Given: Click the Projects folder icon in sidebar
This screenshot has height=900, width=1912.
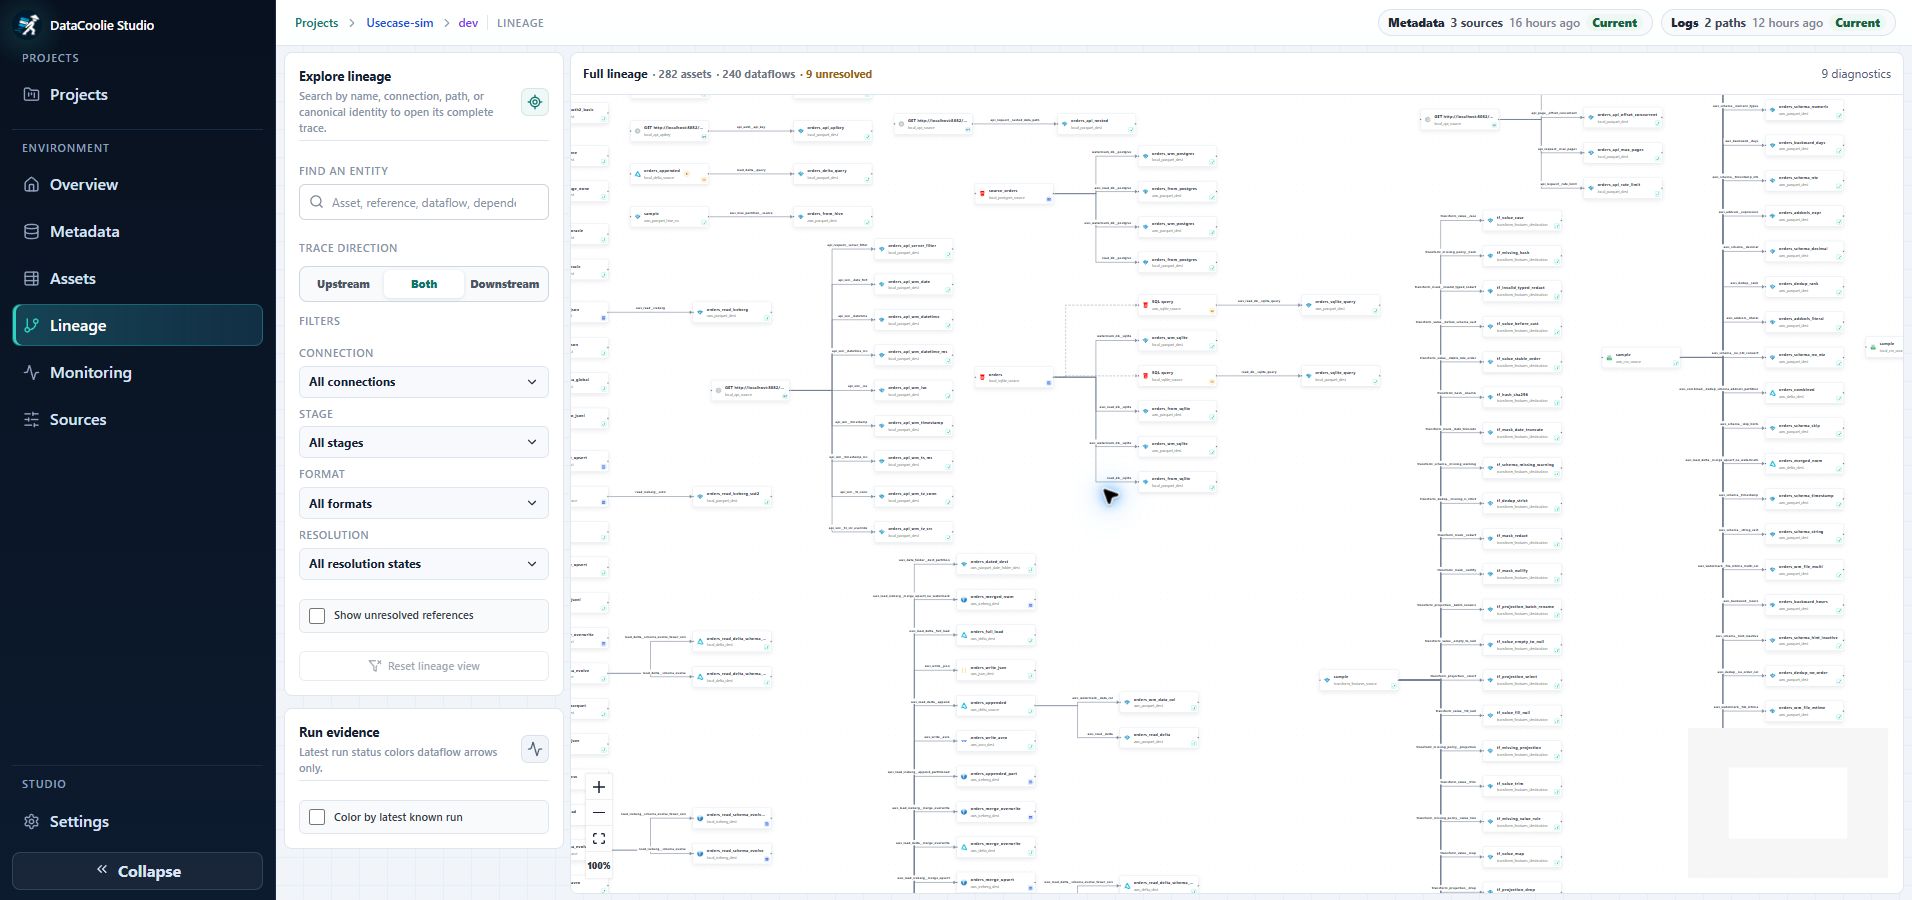Looking at the screenshot, I should (31, 95).
